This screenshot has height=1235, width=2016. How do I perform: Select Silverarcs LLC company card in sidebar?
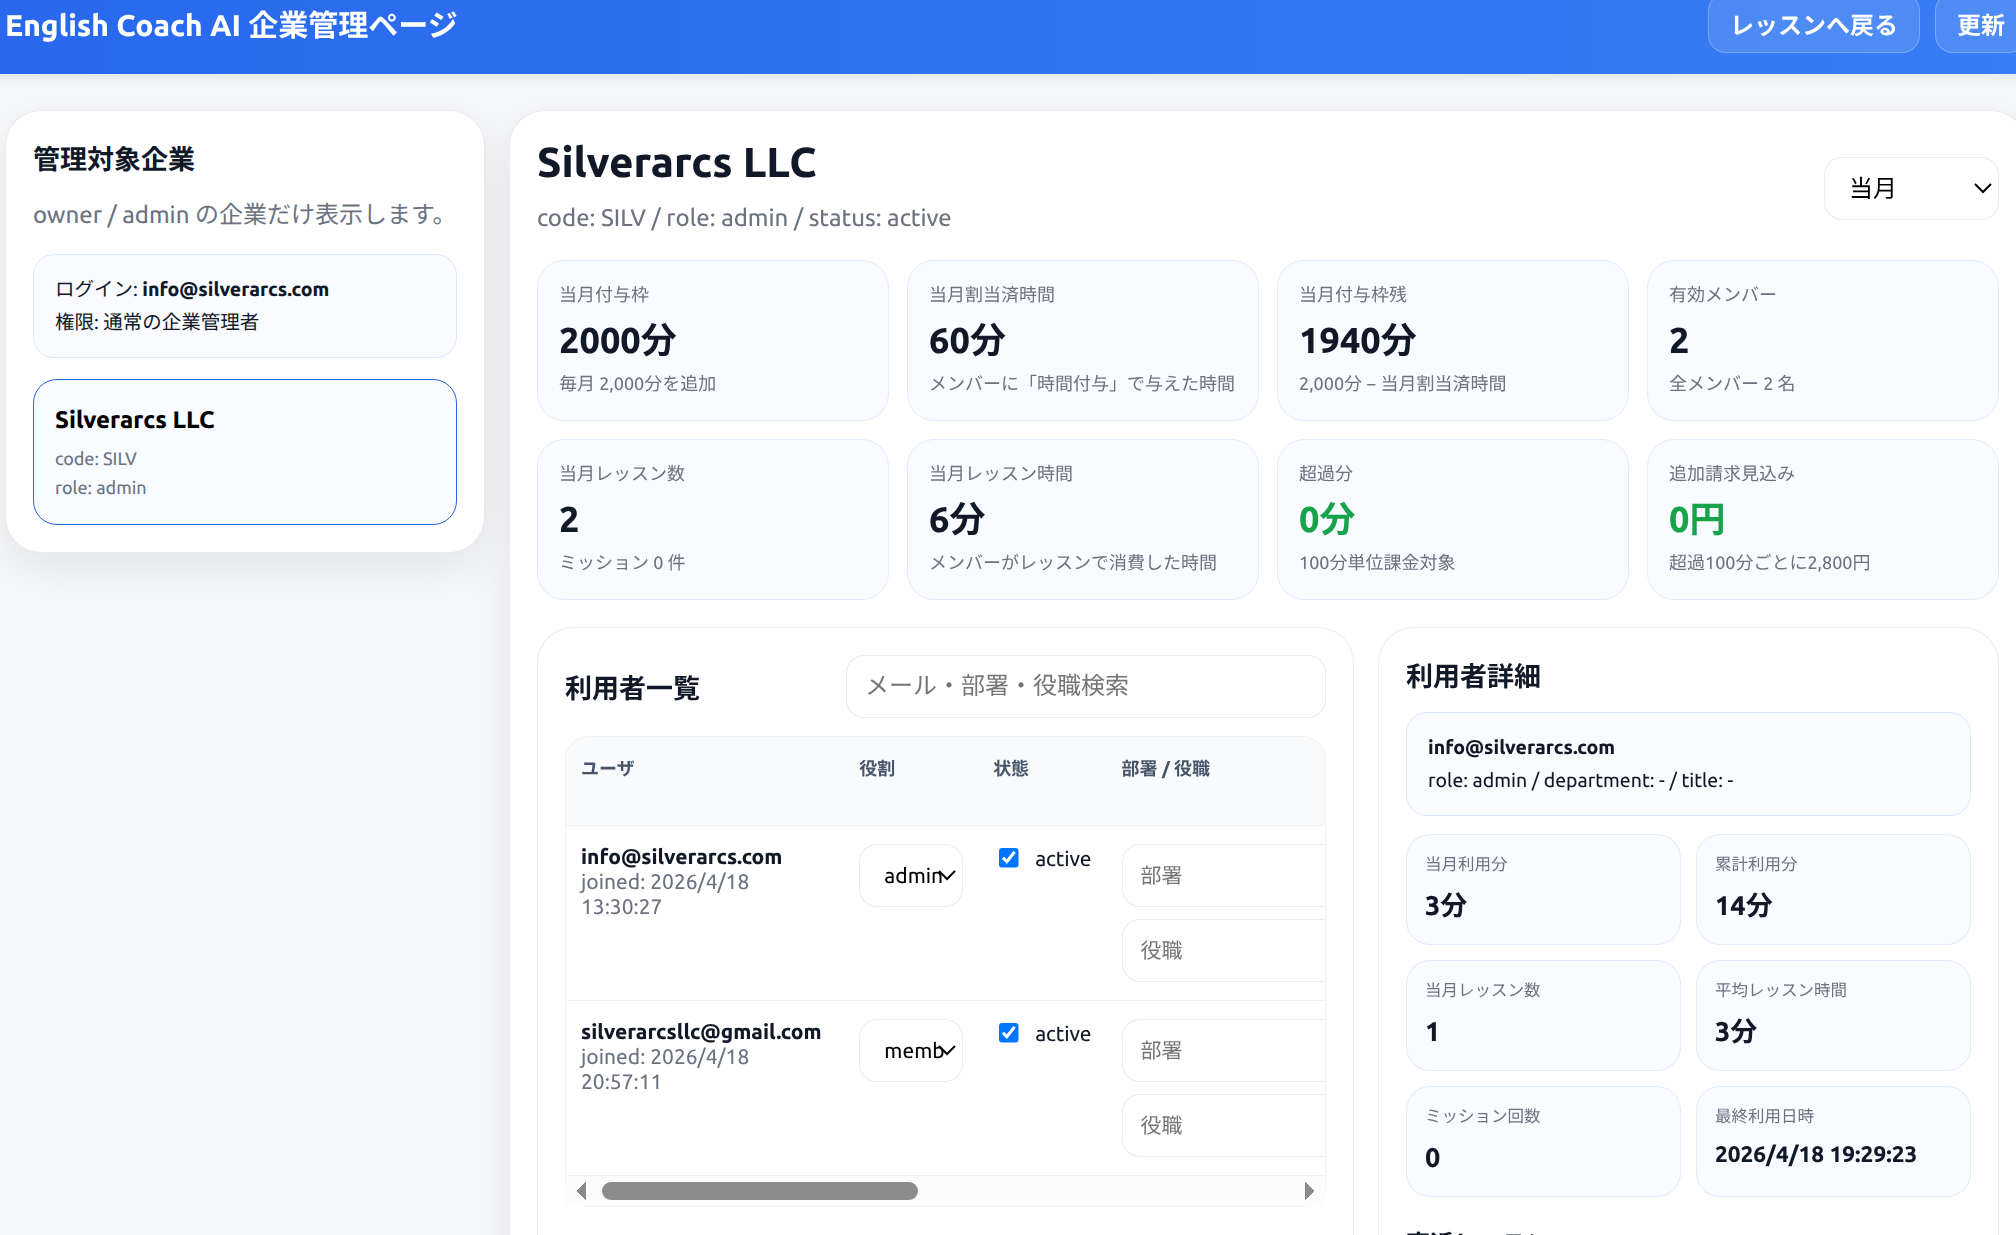[x=245, y=451]
